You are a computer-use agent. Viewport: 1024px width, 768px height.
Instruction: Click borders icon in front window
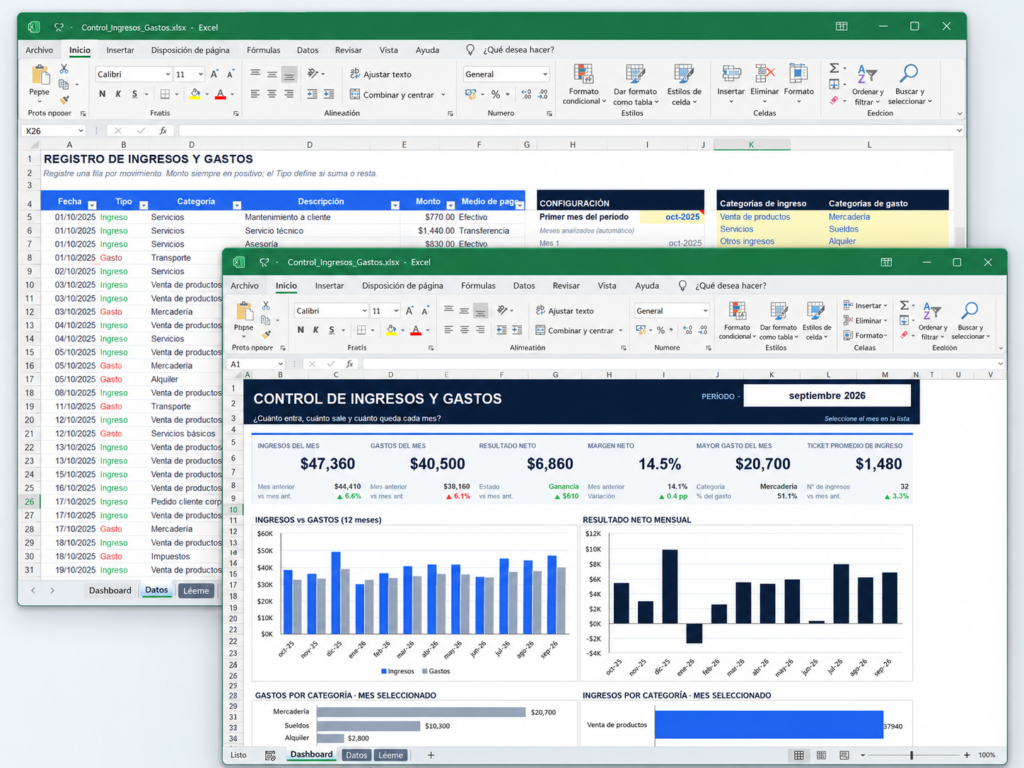click(361, 330)
